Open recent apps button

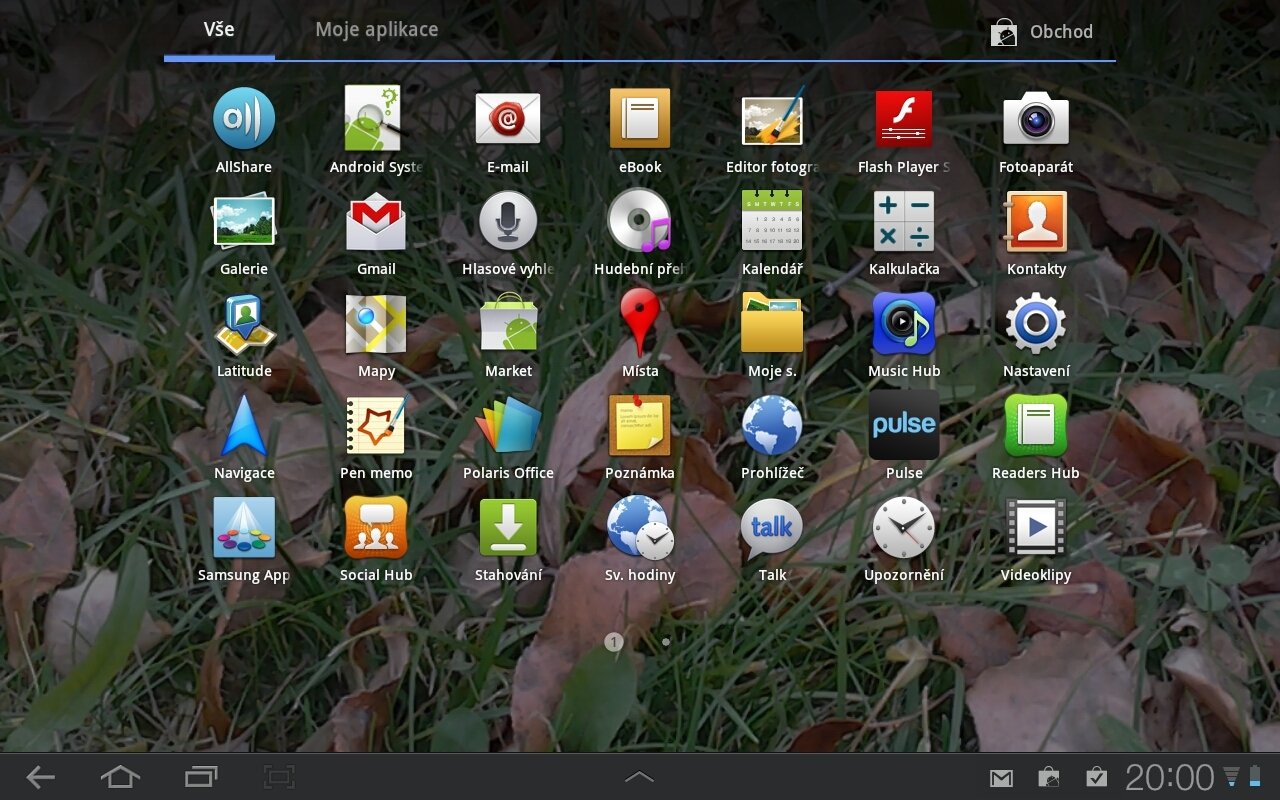(x=201, y=777)
